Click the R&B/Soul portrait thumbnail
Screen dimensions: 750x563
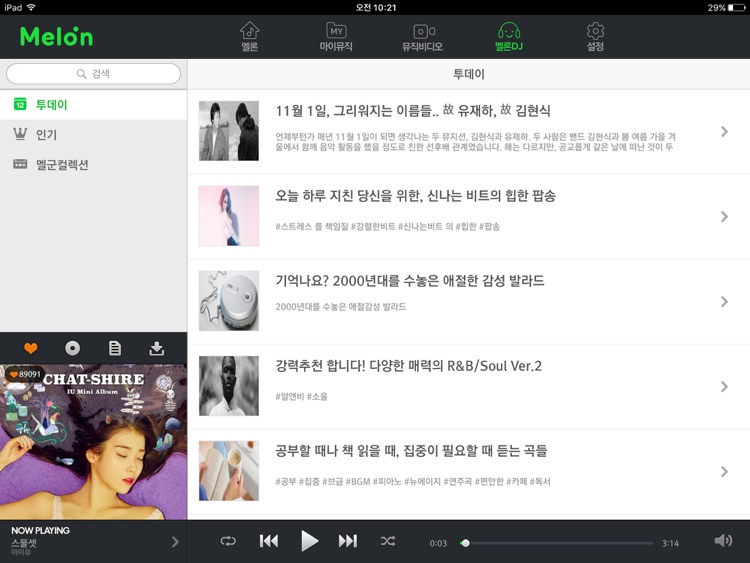pyautogui.click(x=229, y=386)
